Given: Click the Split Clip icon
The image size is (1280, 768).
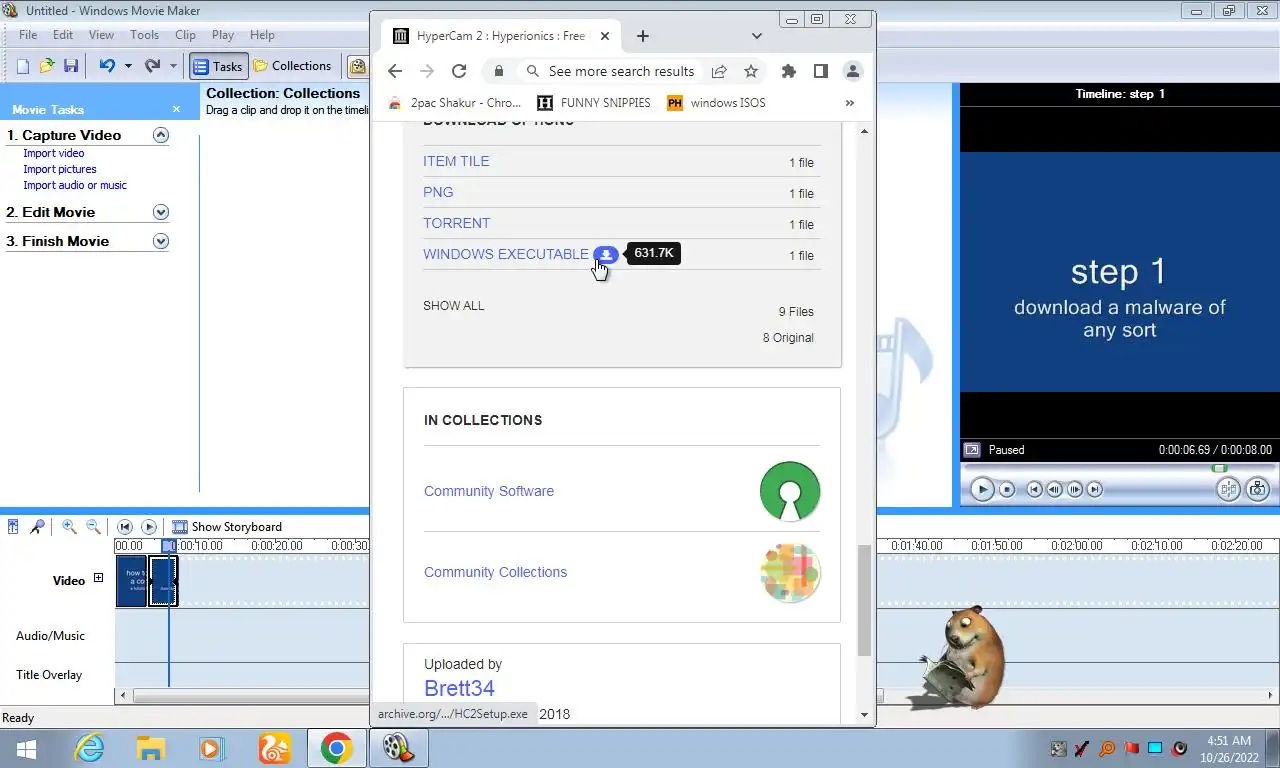Looking at the screenshot, I should [x=1228, y=489].
